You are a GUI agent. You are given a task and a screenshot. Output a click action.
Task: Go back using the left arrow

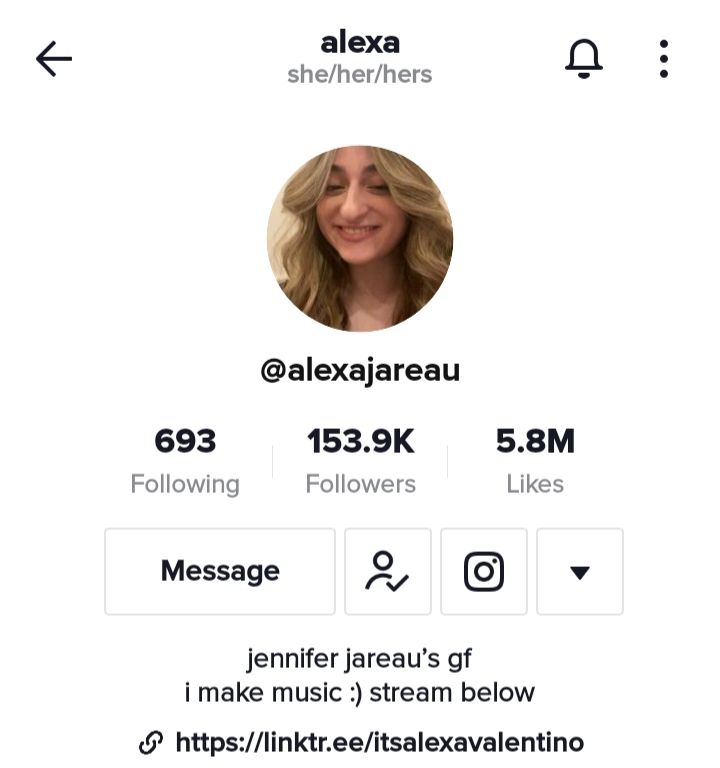click(x=54, y=59)
